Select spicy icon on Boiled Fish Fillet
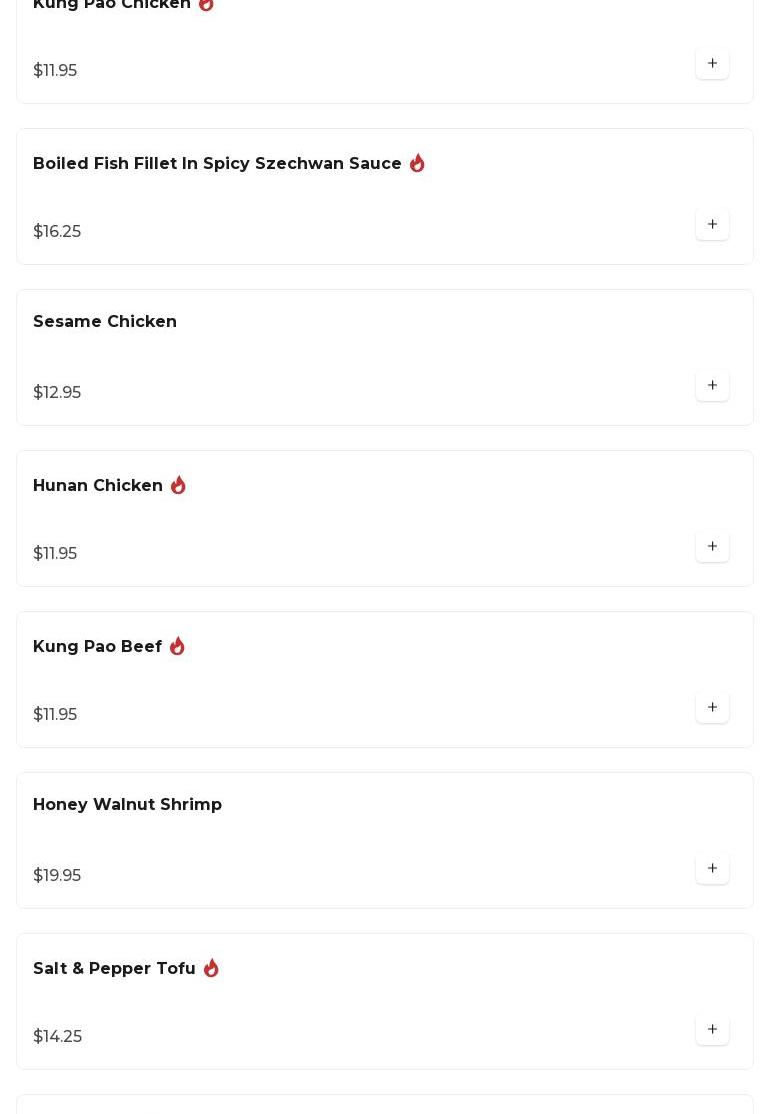This screenshot has height=1114, width=770. (x=417, y=163)
